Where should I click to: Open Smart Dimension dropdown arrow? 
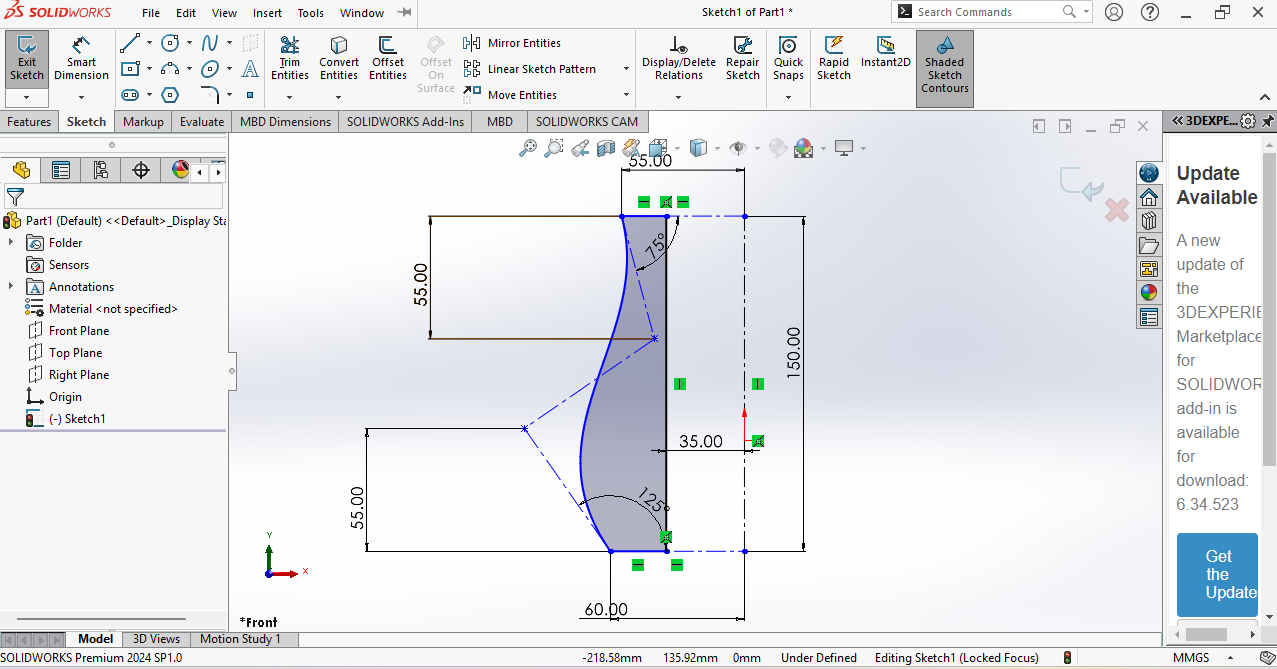pos(81,98)
